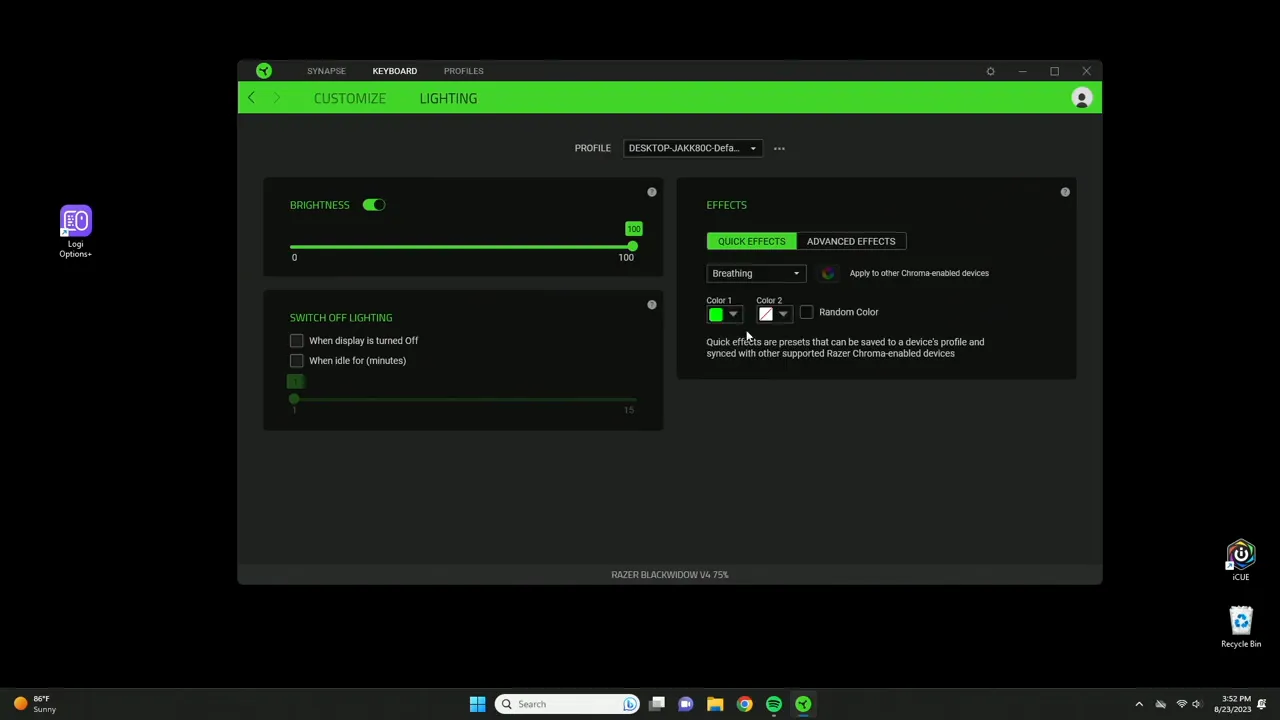Open the user account avatar icon
Screen dimensions: 1280x720
[x=1081, y=98]
